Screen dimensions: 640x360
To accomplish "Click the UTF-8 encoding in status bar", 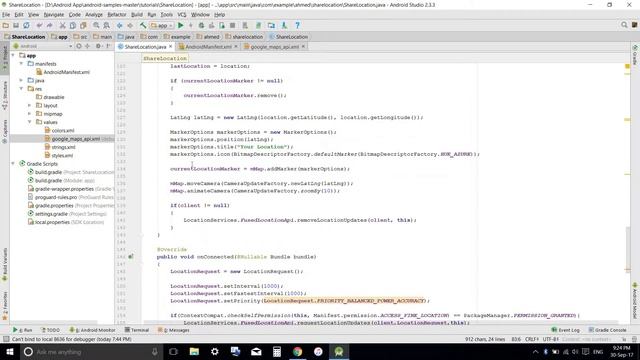I will tap(551, 339).
